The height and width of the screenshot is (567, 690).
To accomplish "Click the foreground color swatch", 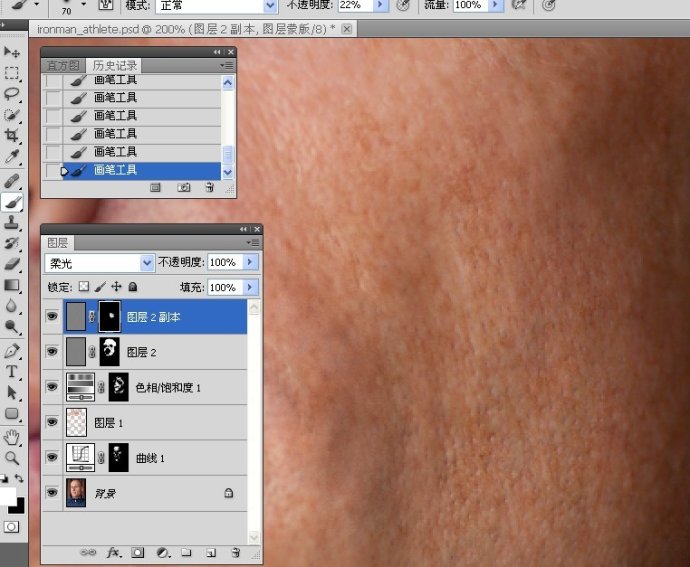I will pos(7,496).
